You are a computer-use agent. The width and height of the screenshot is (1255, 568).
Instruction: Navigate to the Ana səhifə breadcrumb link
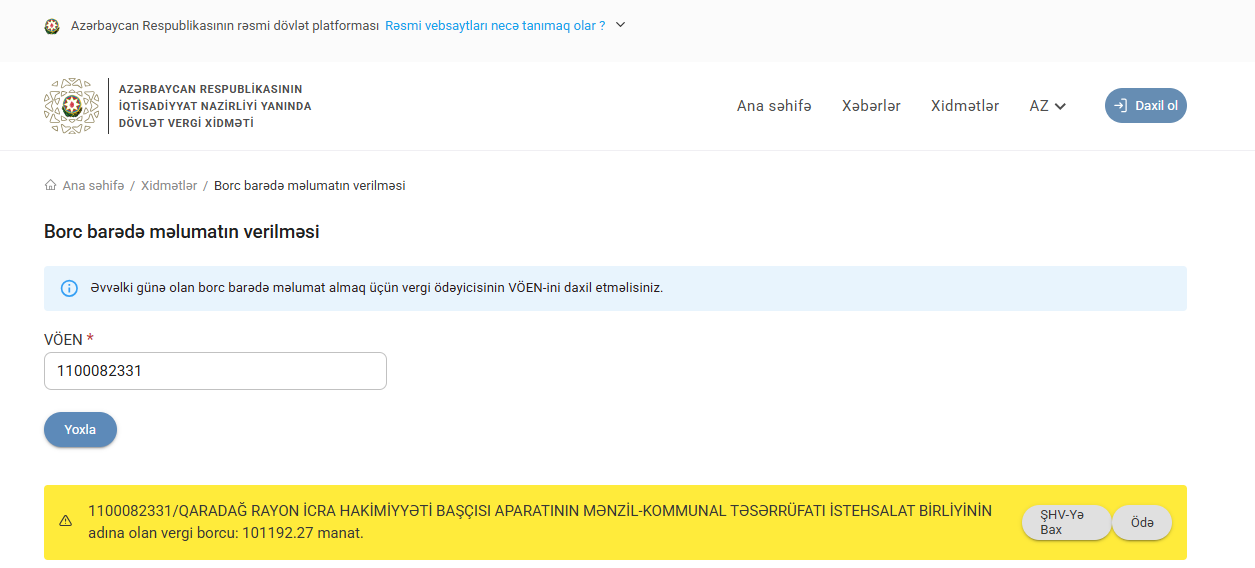pyautogui.click(x=93, y=186)
